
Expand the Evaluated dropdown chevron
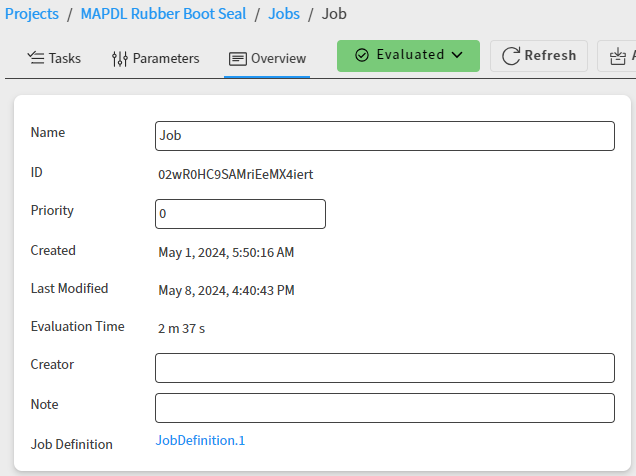(x=458, y=56)
